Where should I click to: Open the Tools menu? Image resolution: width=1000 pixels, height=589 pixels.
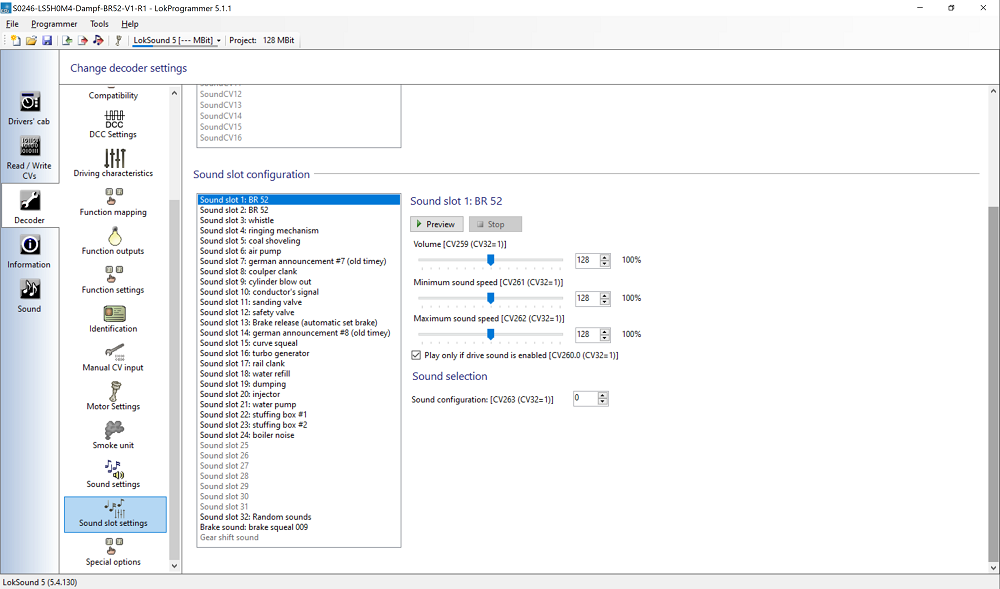tap(99, 23)
